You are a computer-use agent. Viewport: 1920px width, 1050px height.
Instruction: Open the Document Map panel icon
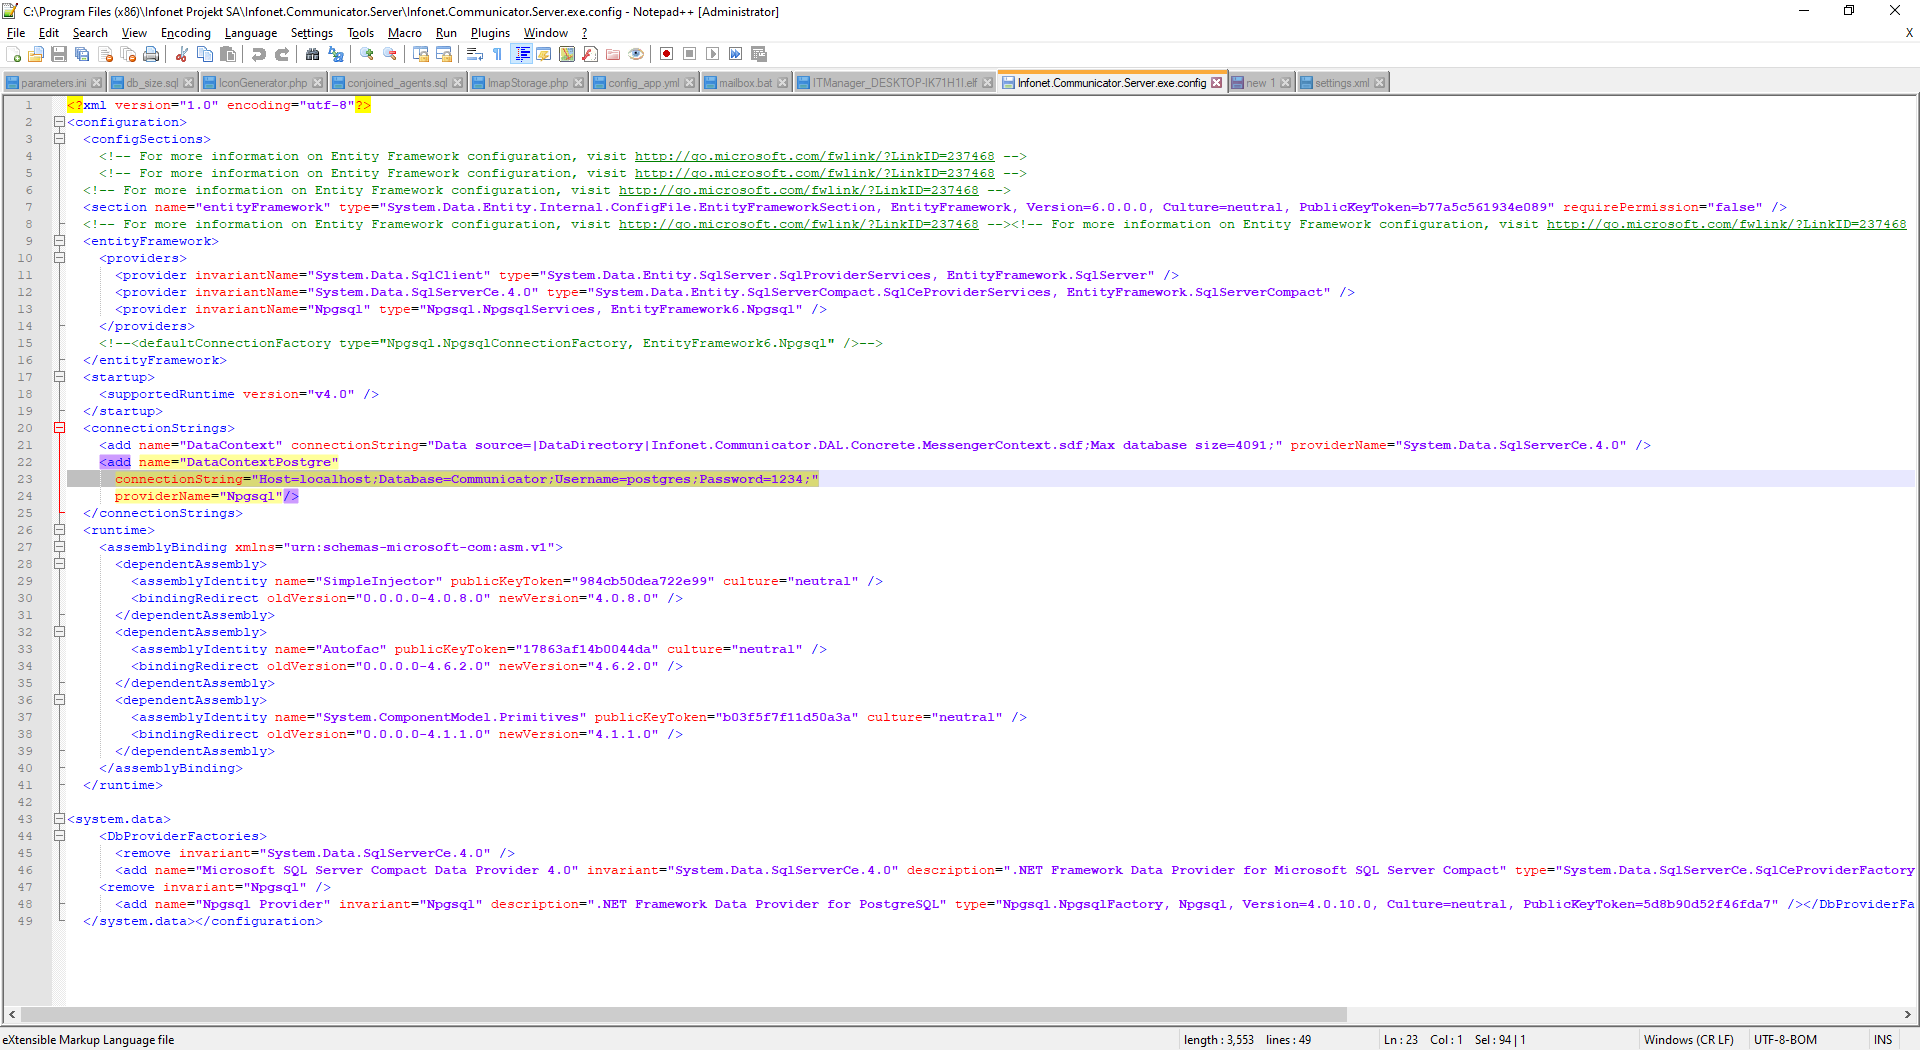(x=567, y=54)
